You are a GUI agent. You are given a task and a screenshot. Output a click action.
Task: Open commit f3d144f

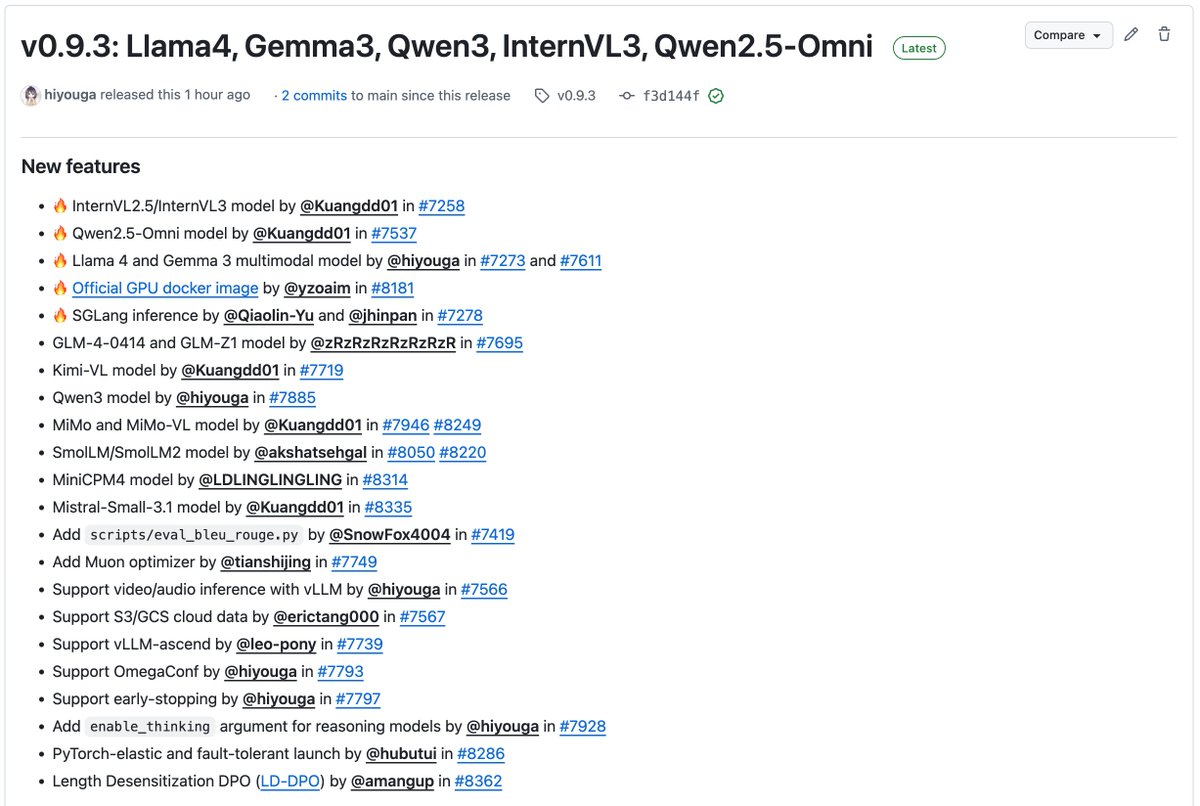(x=671, y=96)
